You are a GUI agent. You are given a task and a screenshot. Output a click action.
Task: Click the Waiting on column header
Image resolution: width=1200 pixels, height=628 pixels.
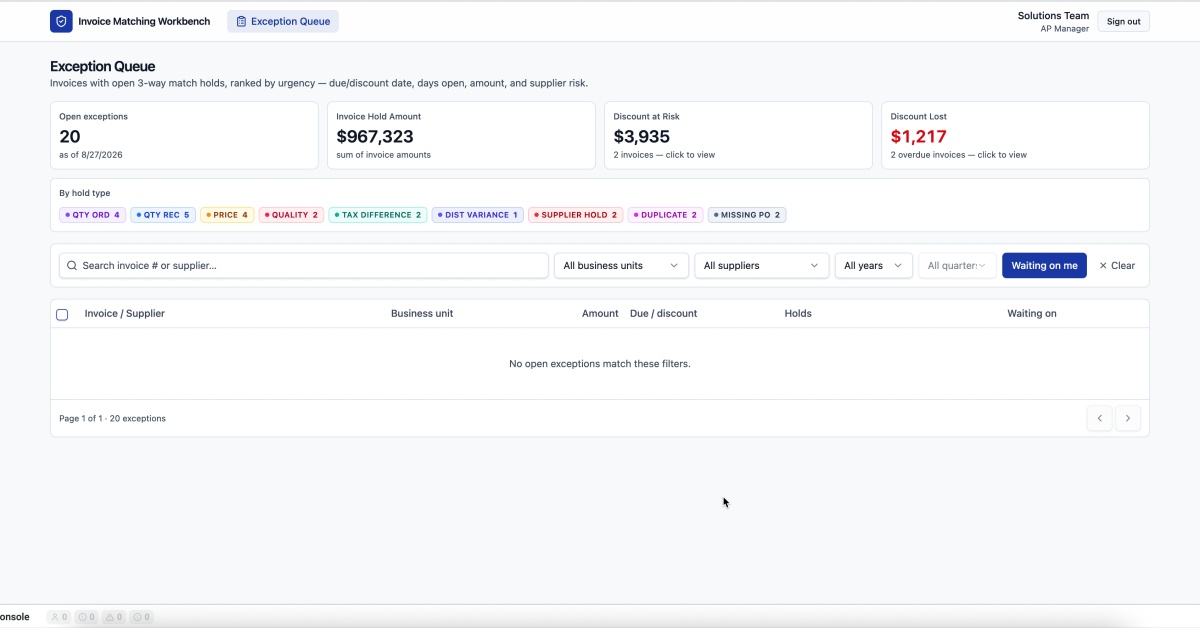1032,313
